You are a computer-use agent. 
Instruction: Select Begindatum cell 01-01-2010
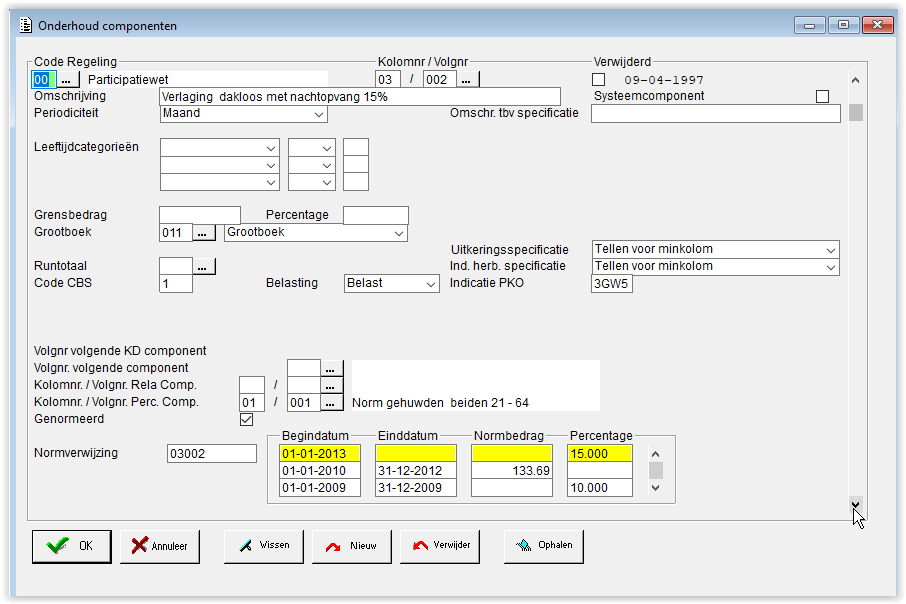click(x=320, y=471)
